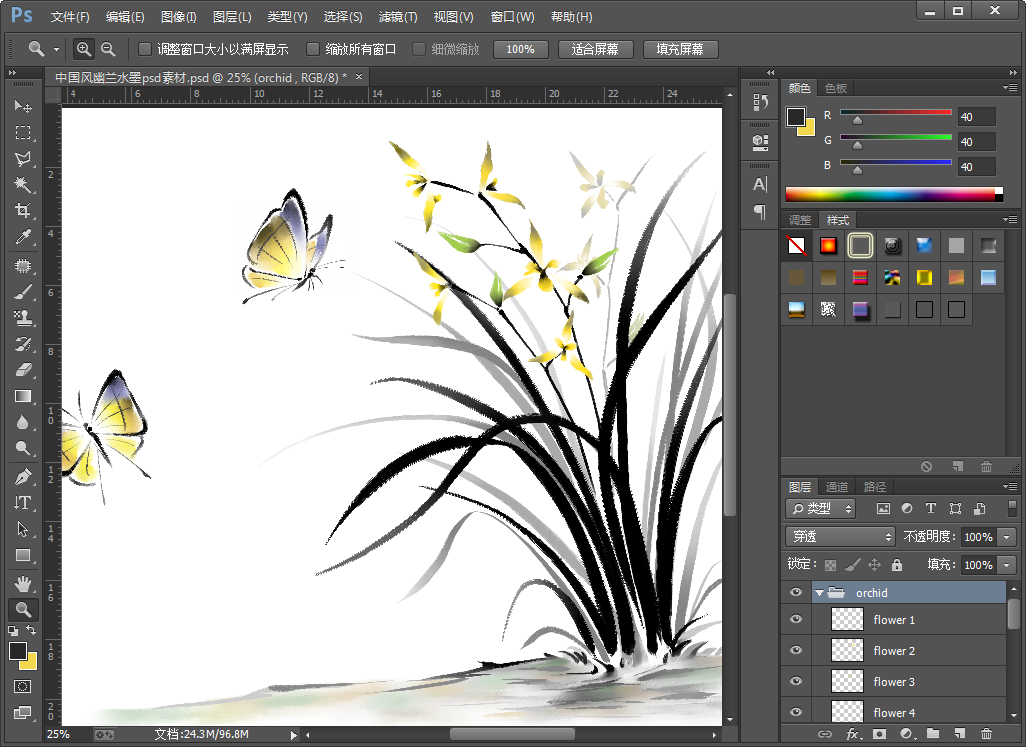Select the Eyedropper tool
The height and width of the screenshot is (747, 1026).
(22, 237)
